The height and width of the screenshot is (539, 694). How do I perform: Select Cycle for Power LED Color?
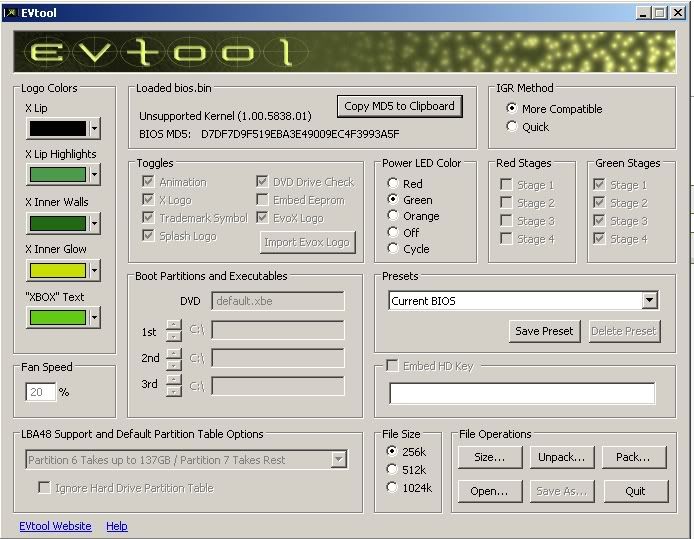pyautogui.click(x=393, y=248)
